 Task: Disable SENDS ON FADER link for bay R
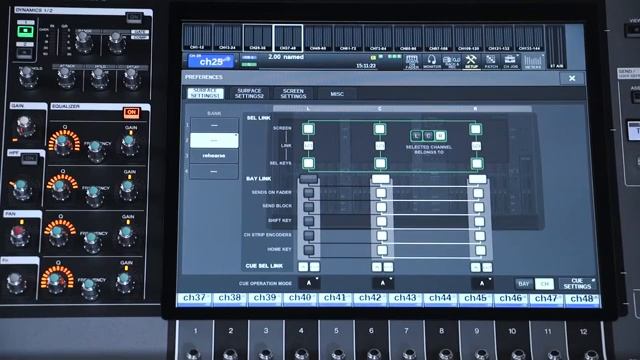tap(478, 193)
